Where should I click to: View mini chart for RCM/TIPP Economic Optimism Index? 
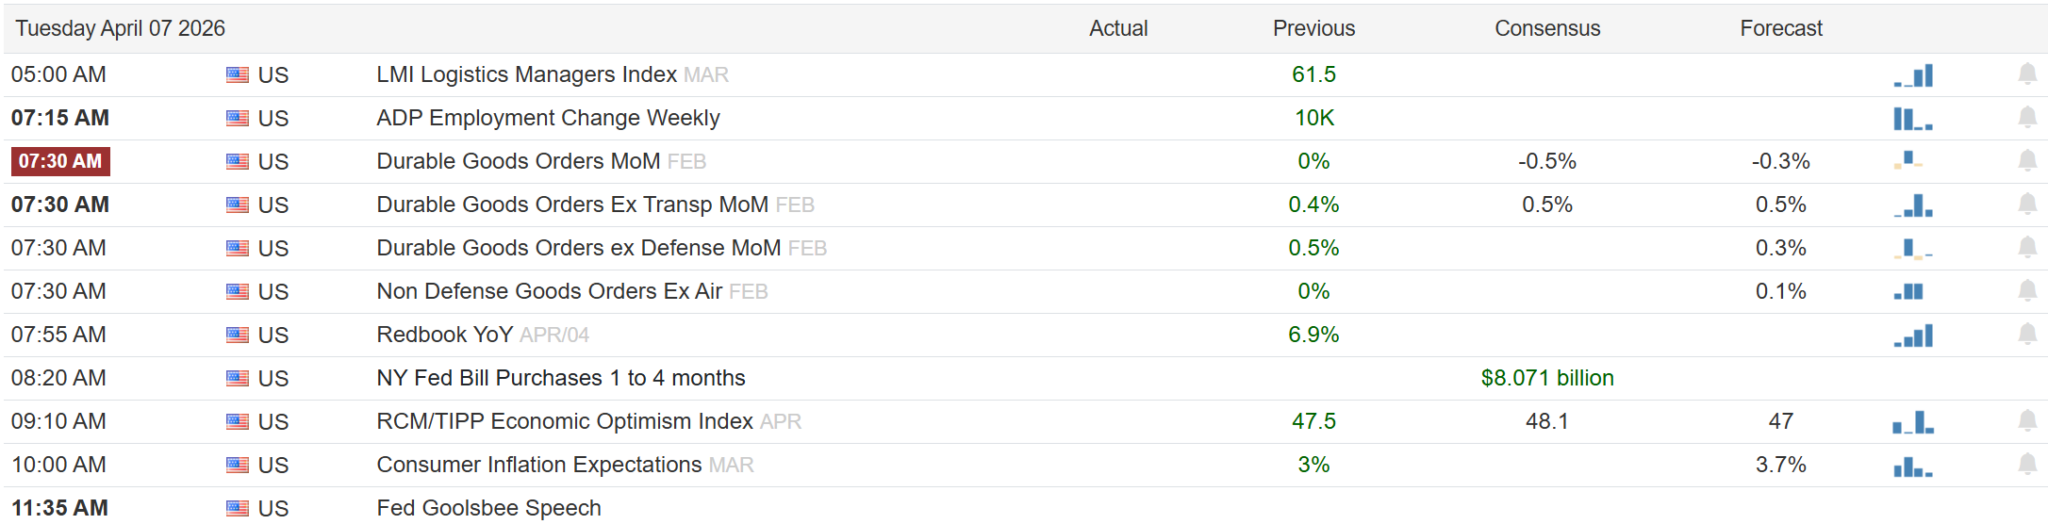[x=1913, y=423]
